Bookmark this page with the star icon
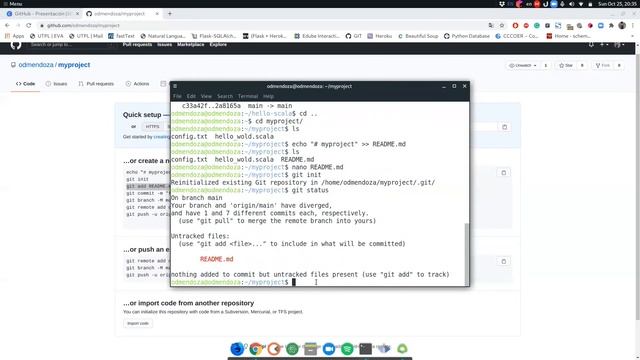Image resolution: width=640 pixels, height=360 pixels. click(502, 25)
